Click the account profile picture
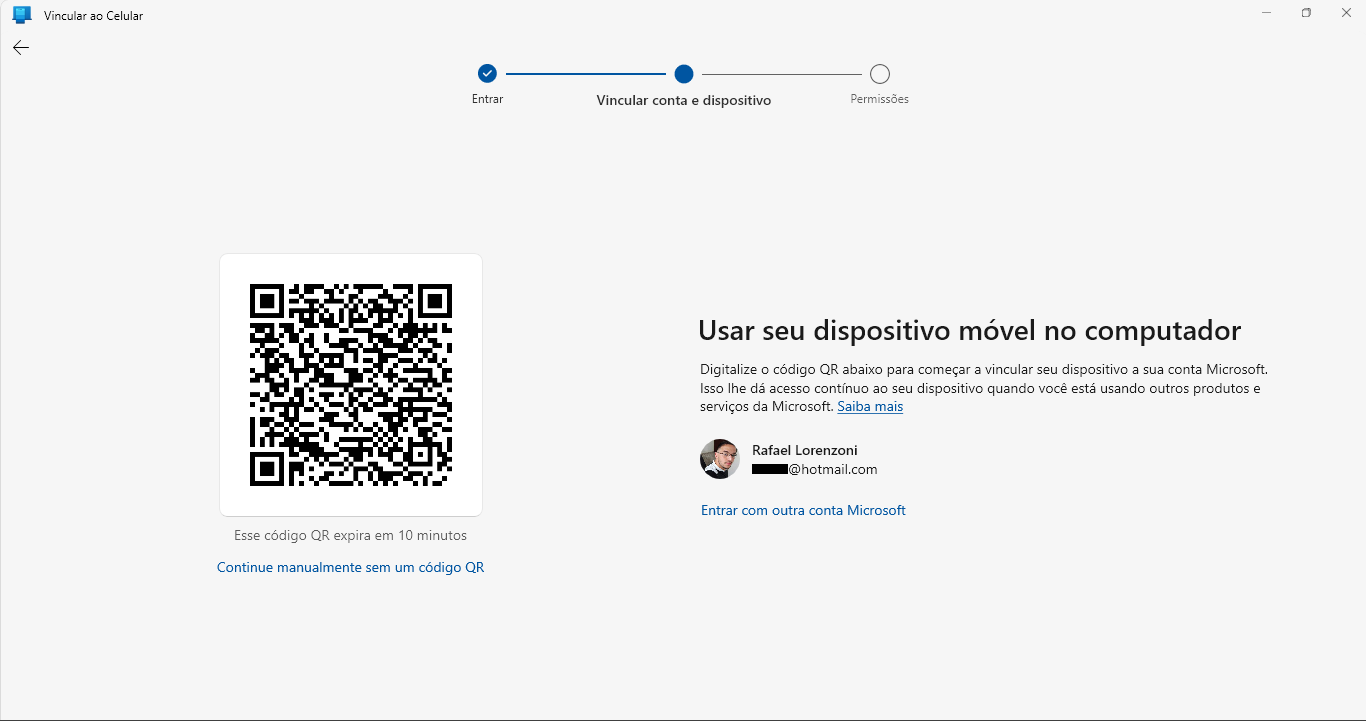Image resolution: width=1366 pixels, height=721 pixels. point(720,459)
